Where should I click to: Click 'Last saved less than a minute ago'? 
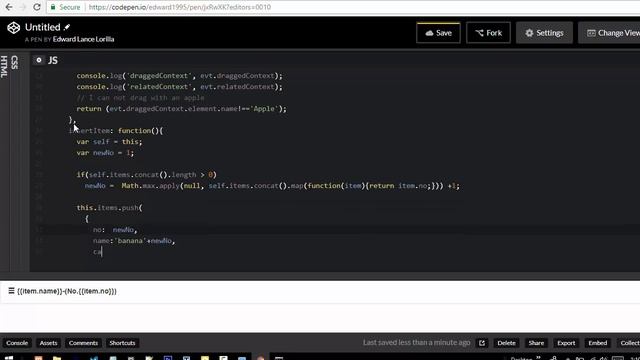click(x=416, y=342)
